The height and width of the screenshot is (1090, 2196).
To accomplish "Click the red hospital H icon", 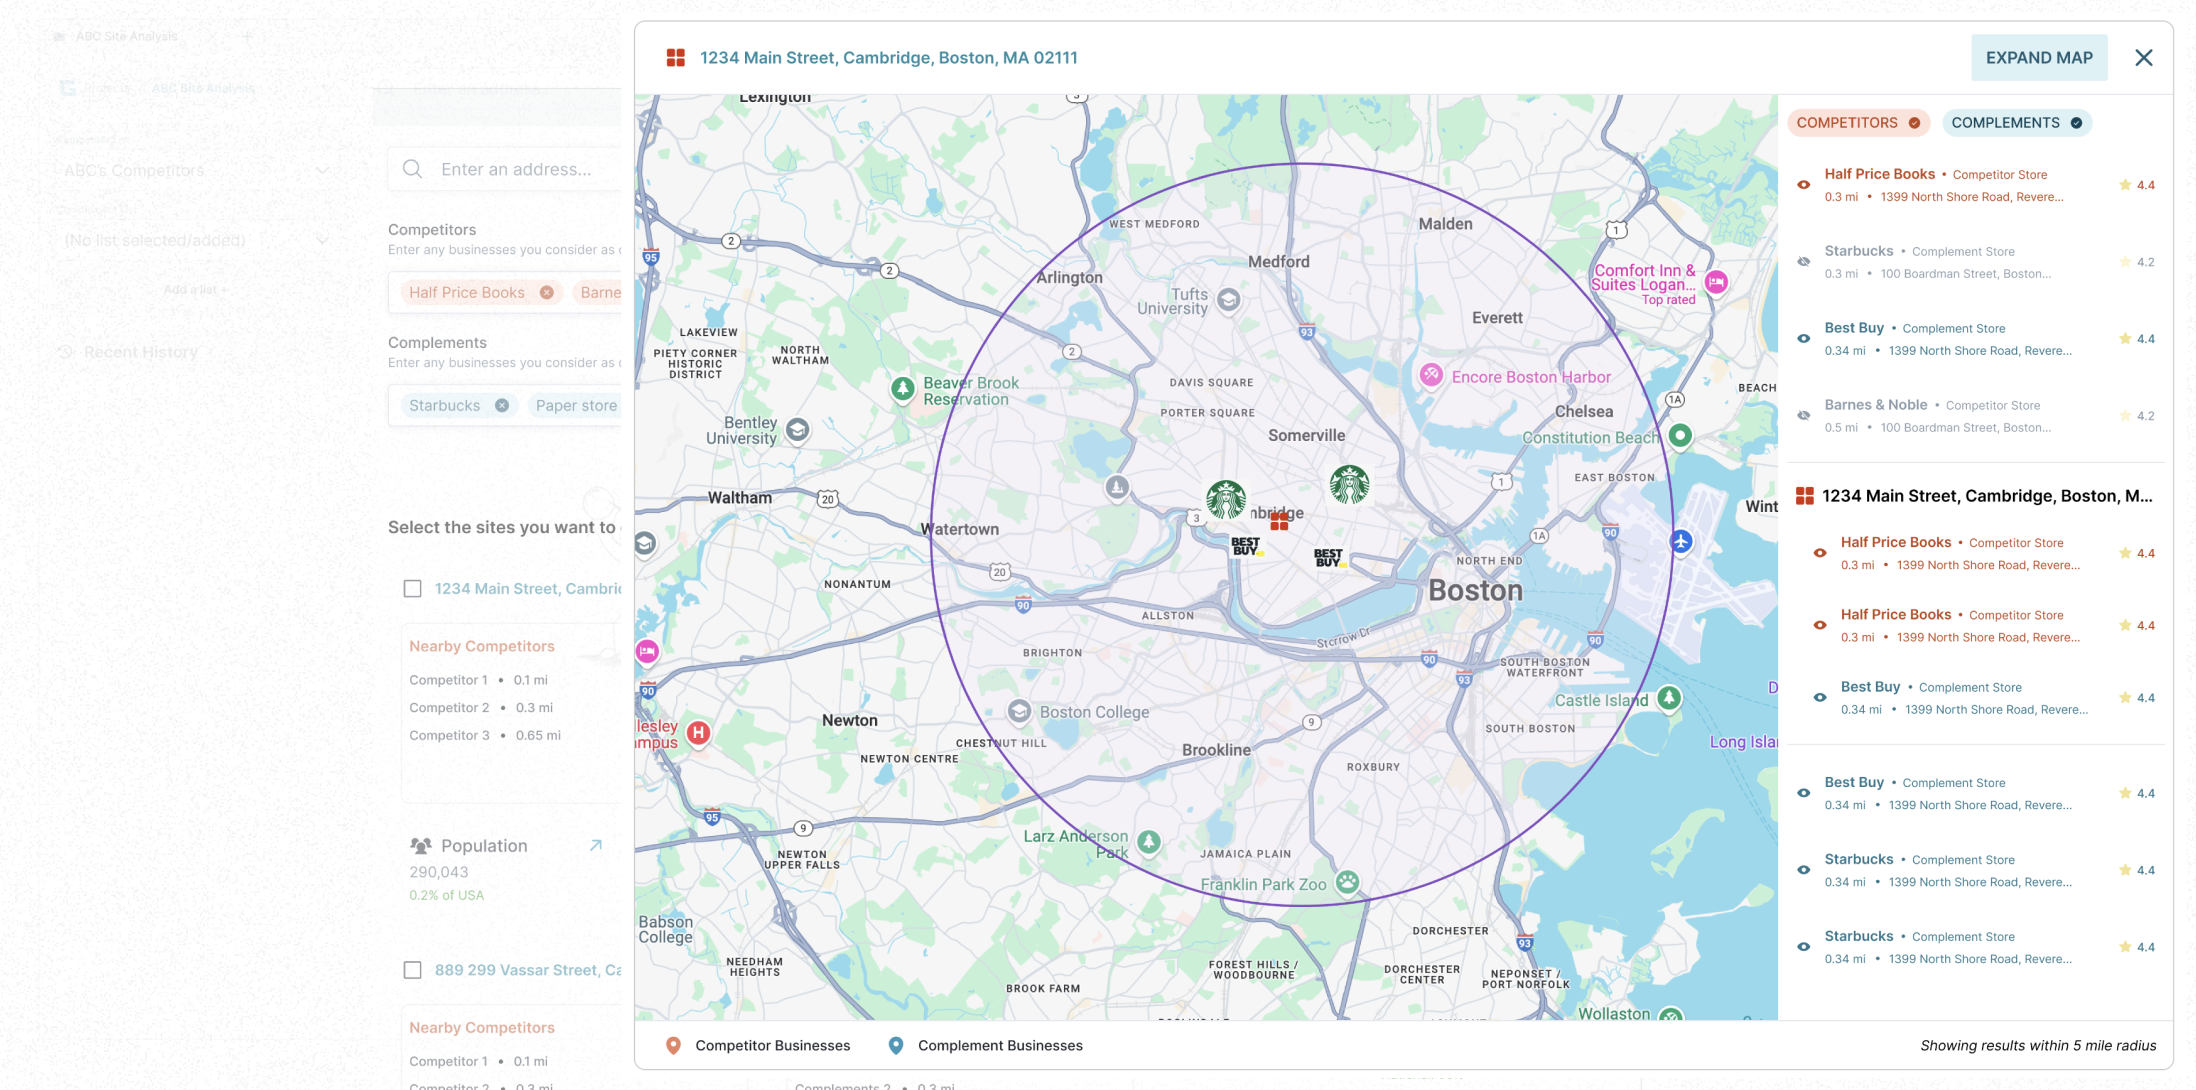I will pyautogui.click(x=698, y=733).
